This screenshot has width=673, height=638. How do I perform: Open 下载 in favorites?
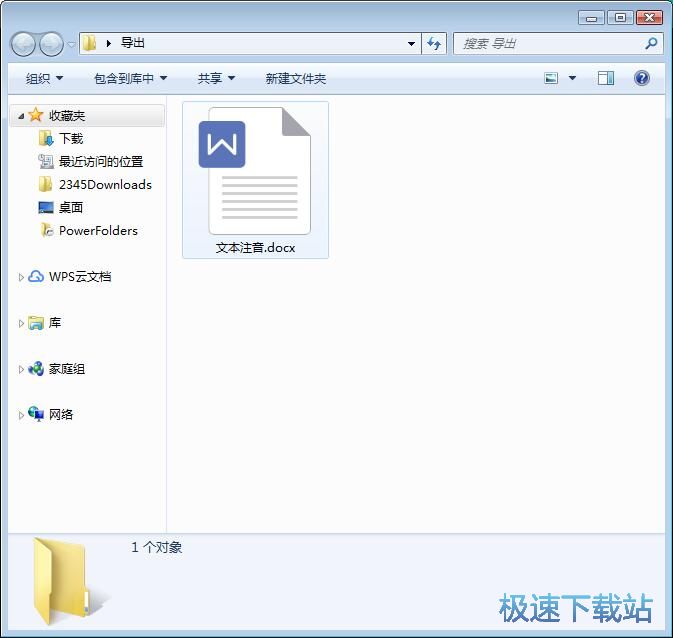pos(71,139)
